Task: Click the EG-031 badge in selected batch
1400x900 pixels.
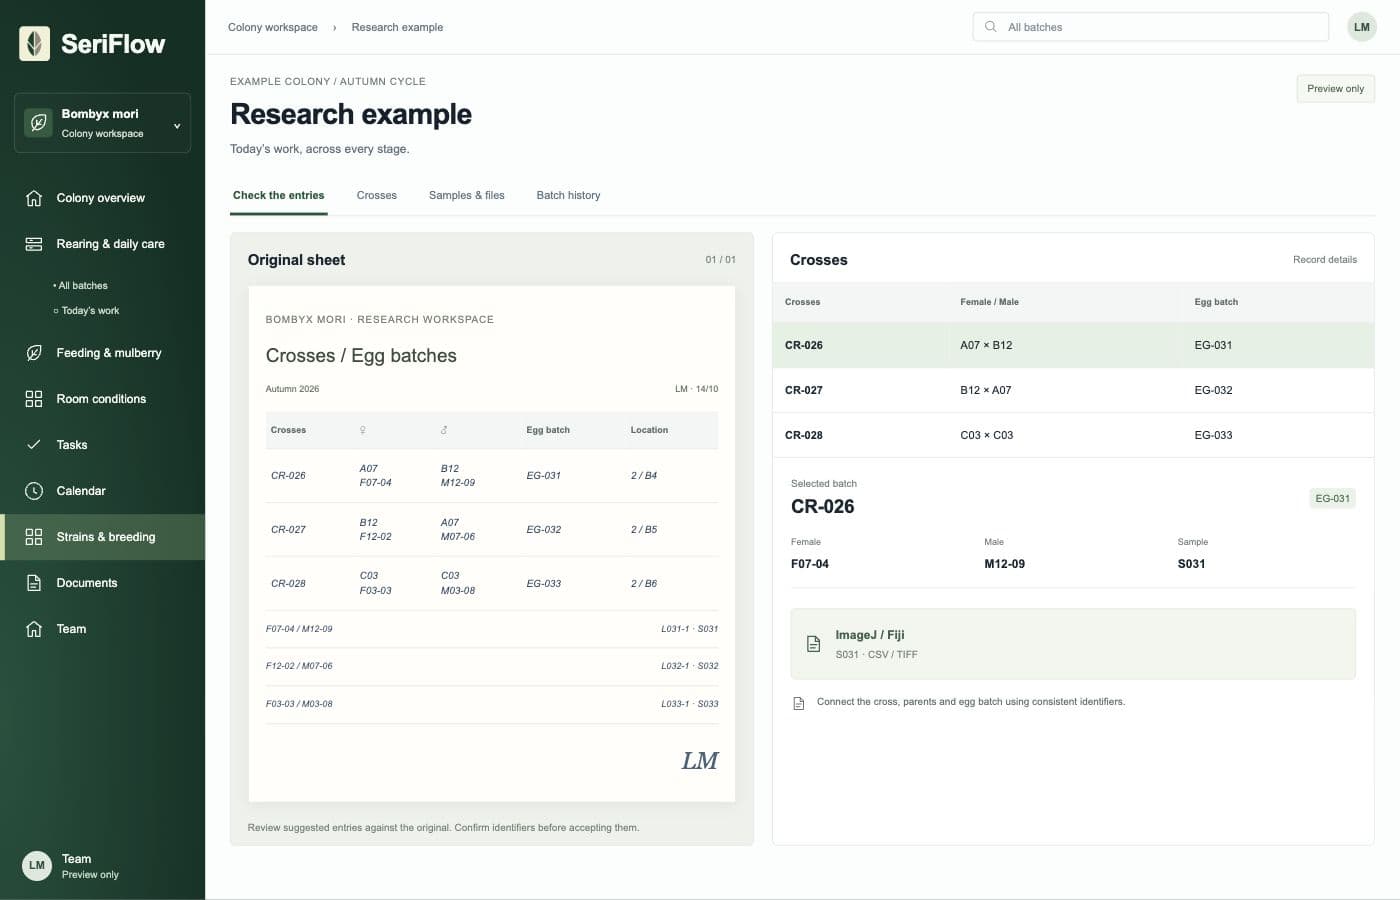Action: tap(1332, 498)
